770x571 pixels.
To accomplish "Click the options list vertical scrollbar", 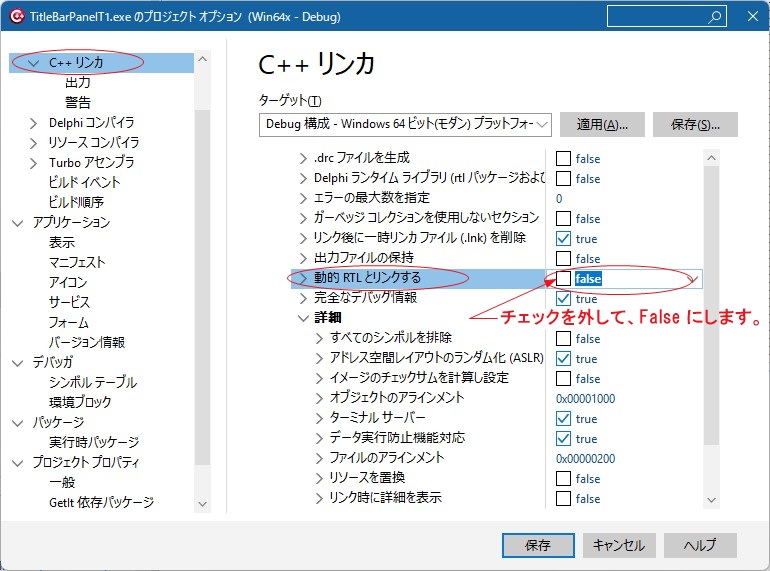I will [711, 330].
